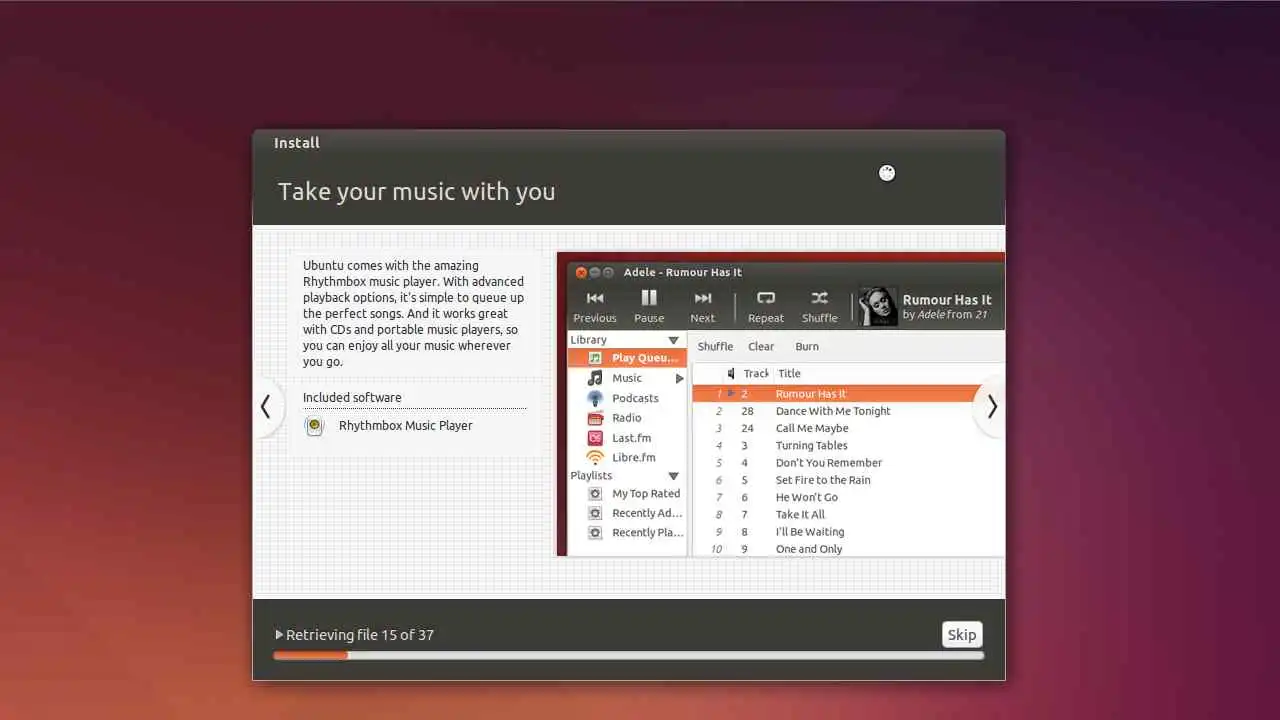Select Dance With Me Tonight
The image size is (1280, 720).
point(833,411)
